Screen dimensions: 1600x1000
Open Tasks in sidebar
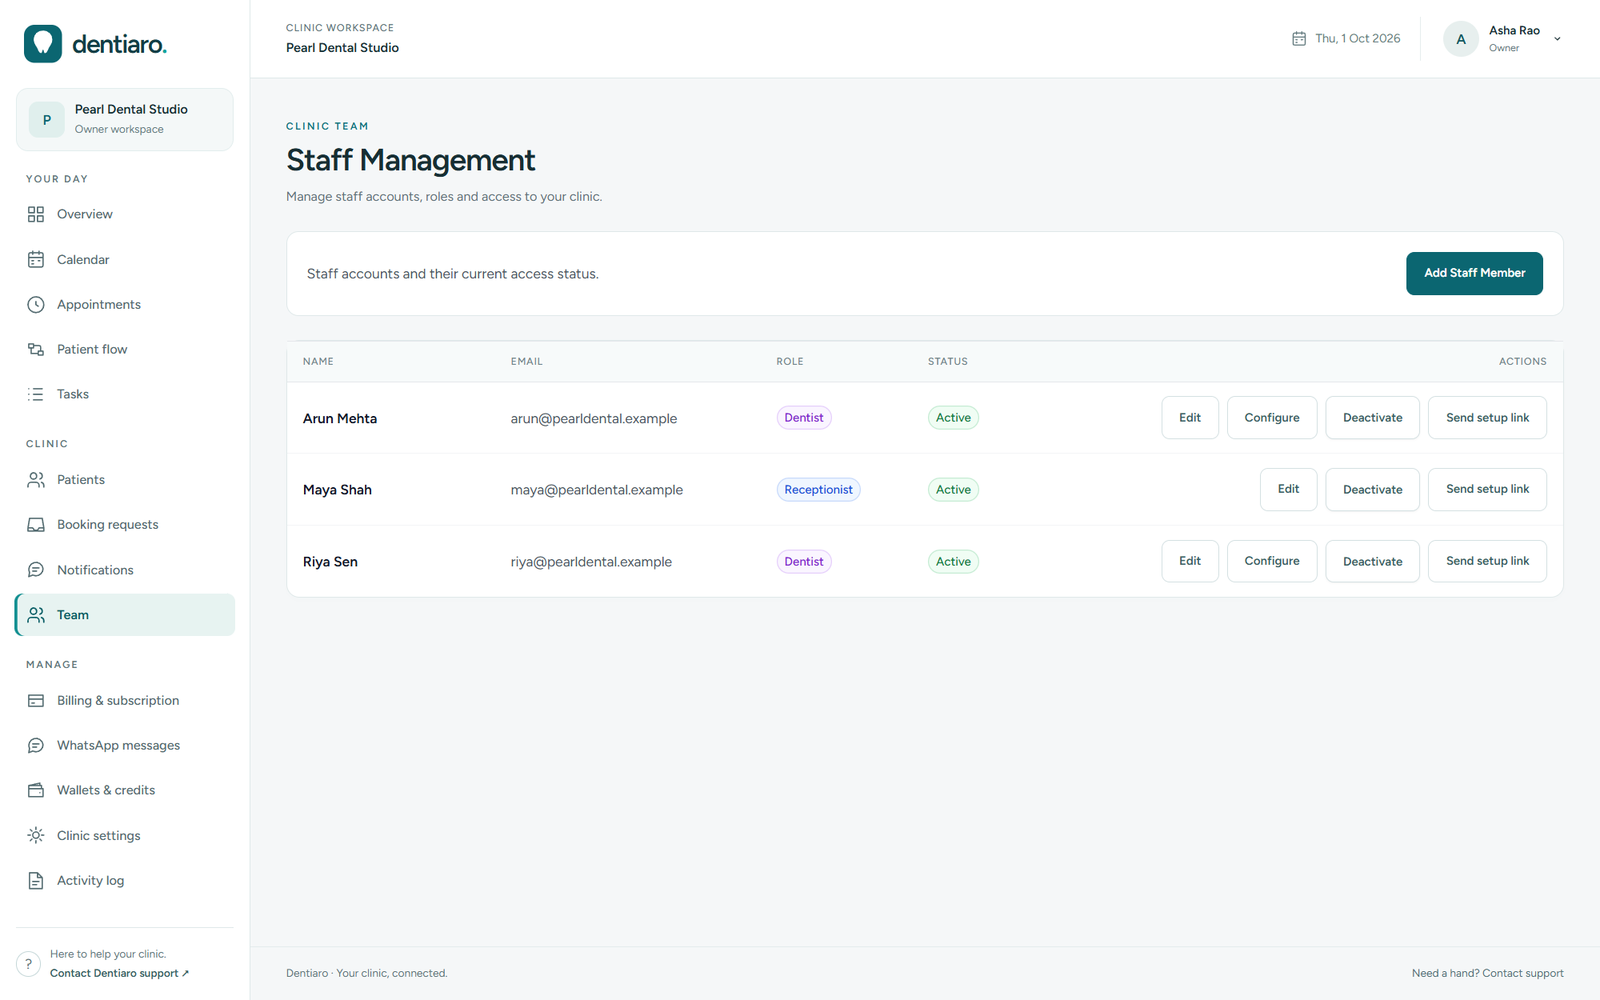click(x=125, y=394)
